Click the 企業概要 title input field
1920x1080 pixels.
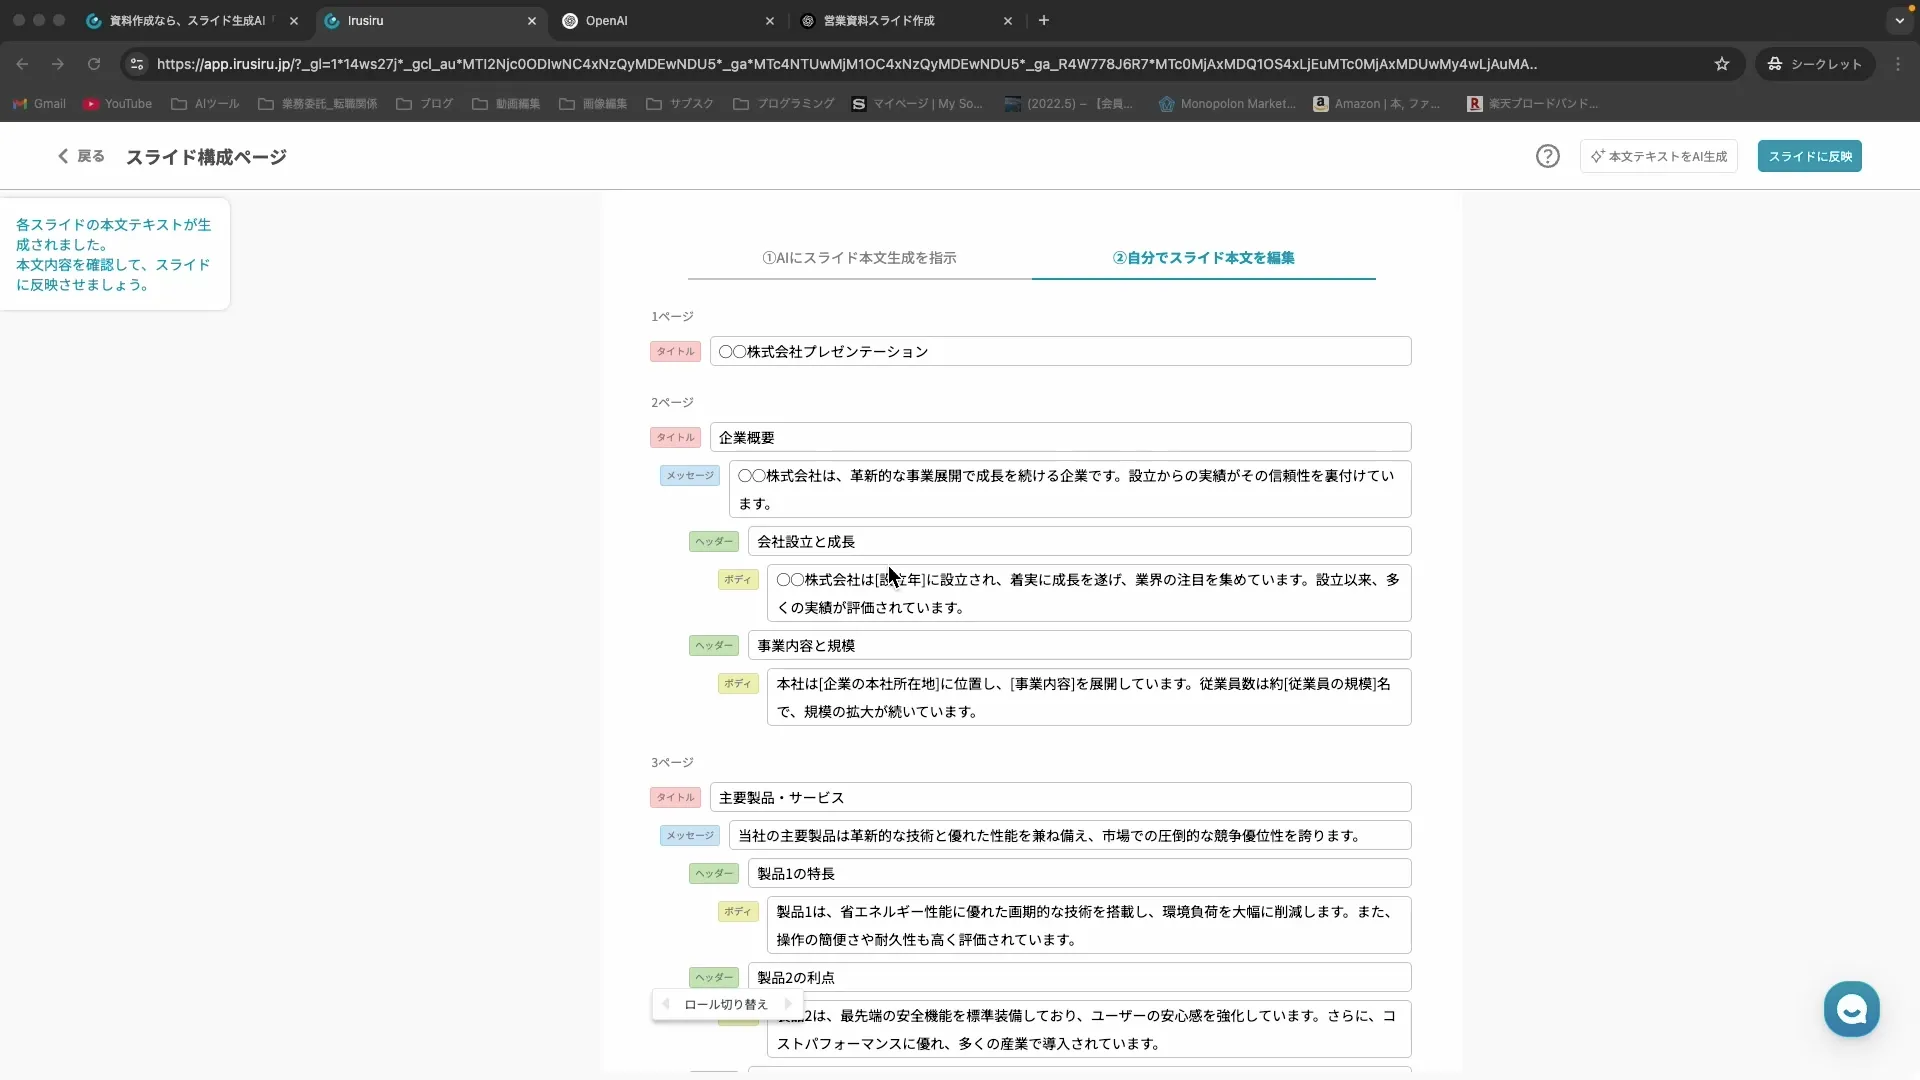(1060, 437)
